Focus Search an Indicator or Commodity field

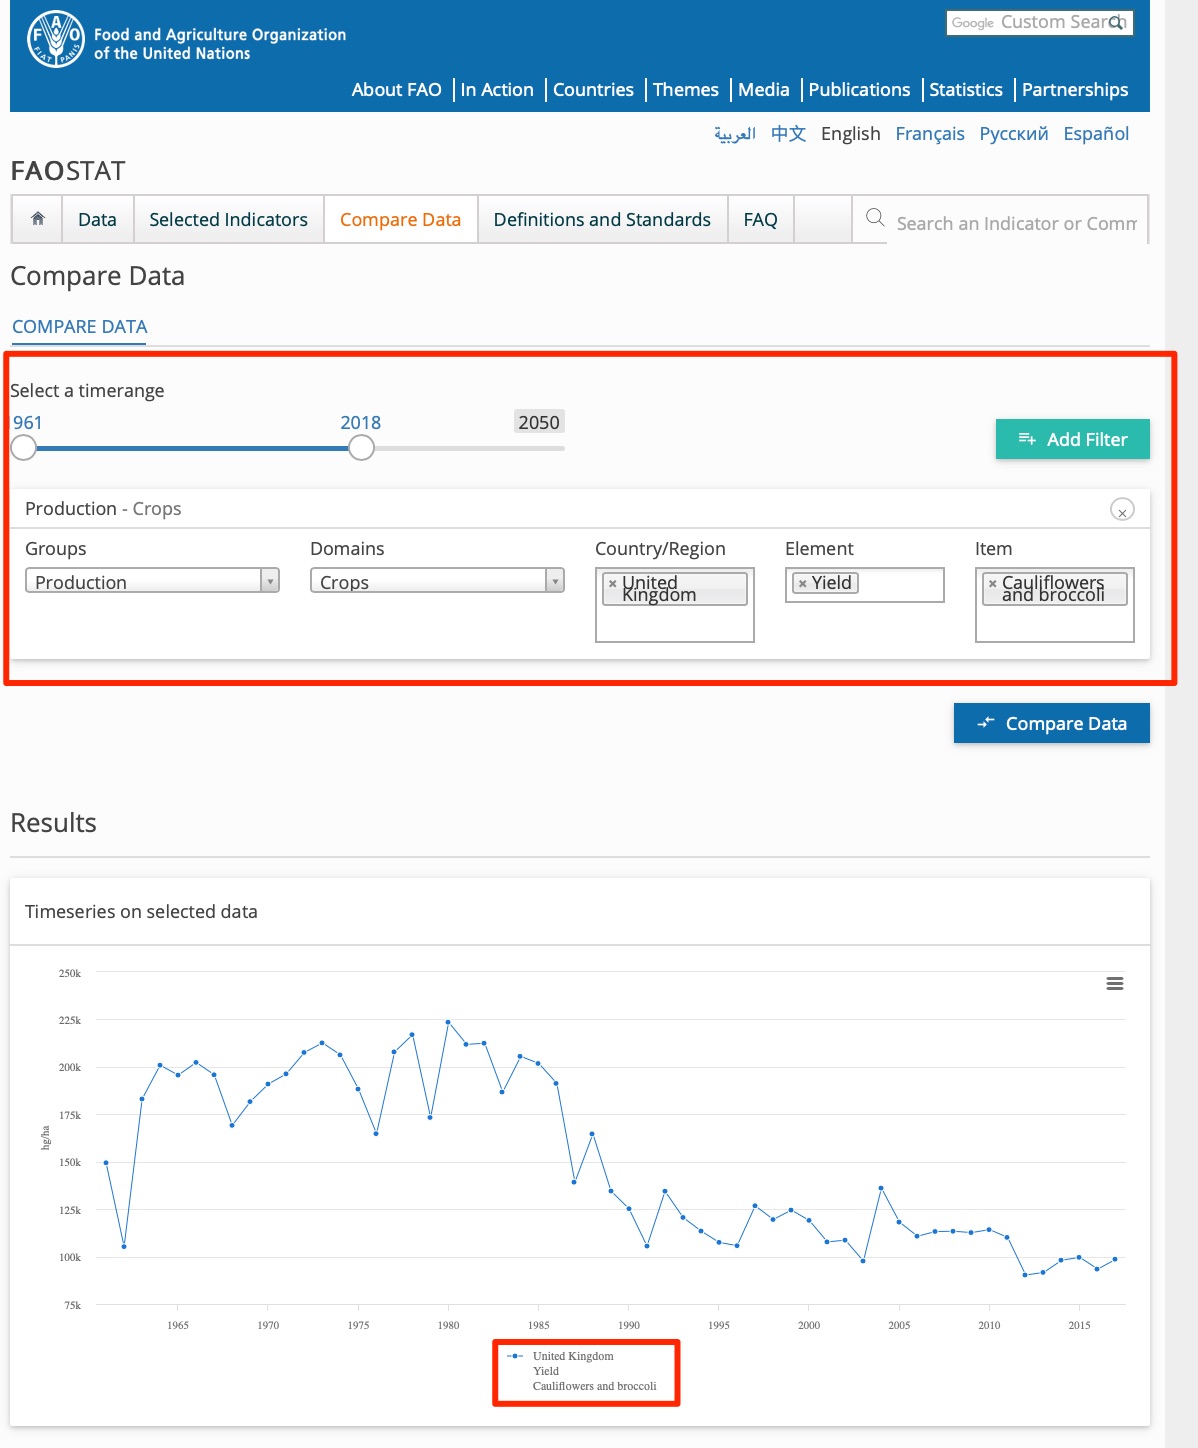click(1016, 223)
